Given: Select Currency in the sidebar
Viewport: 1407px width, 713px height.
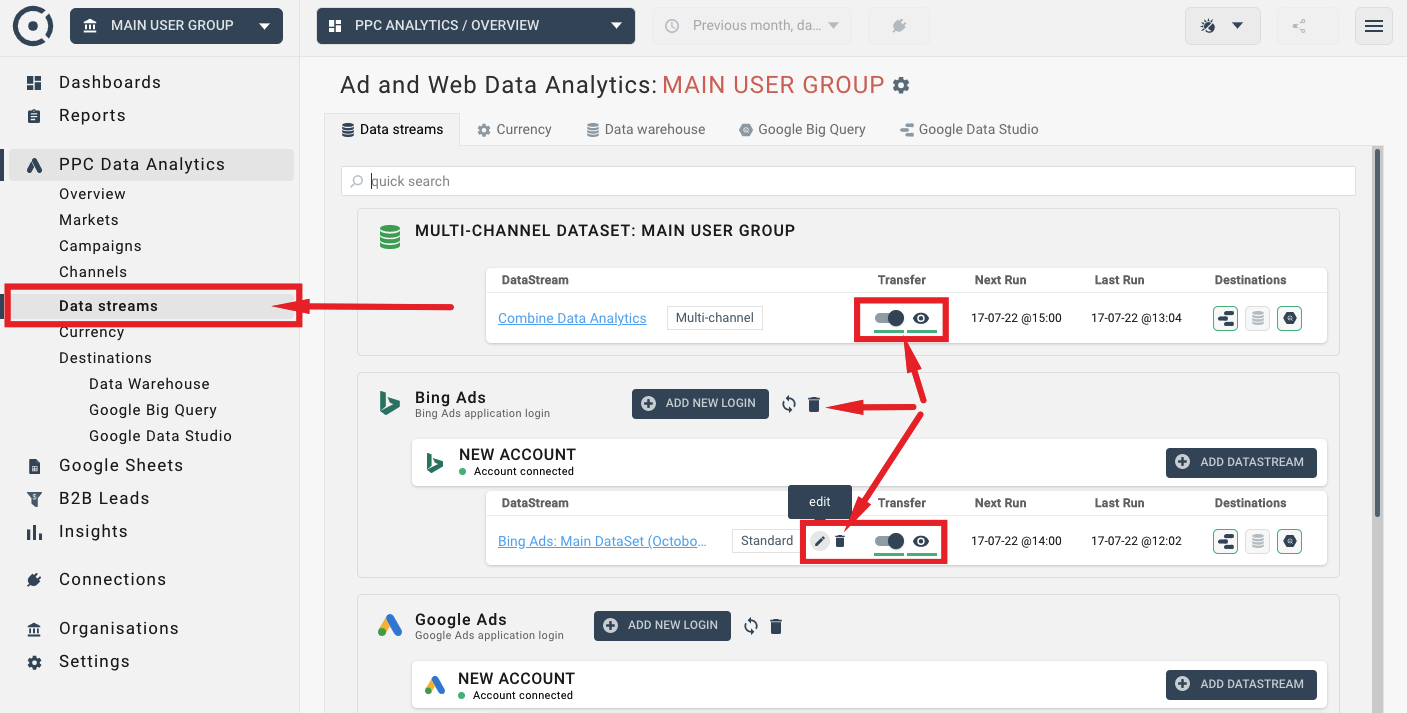Looking at the screenshot, I should [x=91, y=332].
